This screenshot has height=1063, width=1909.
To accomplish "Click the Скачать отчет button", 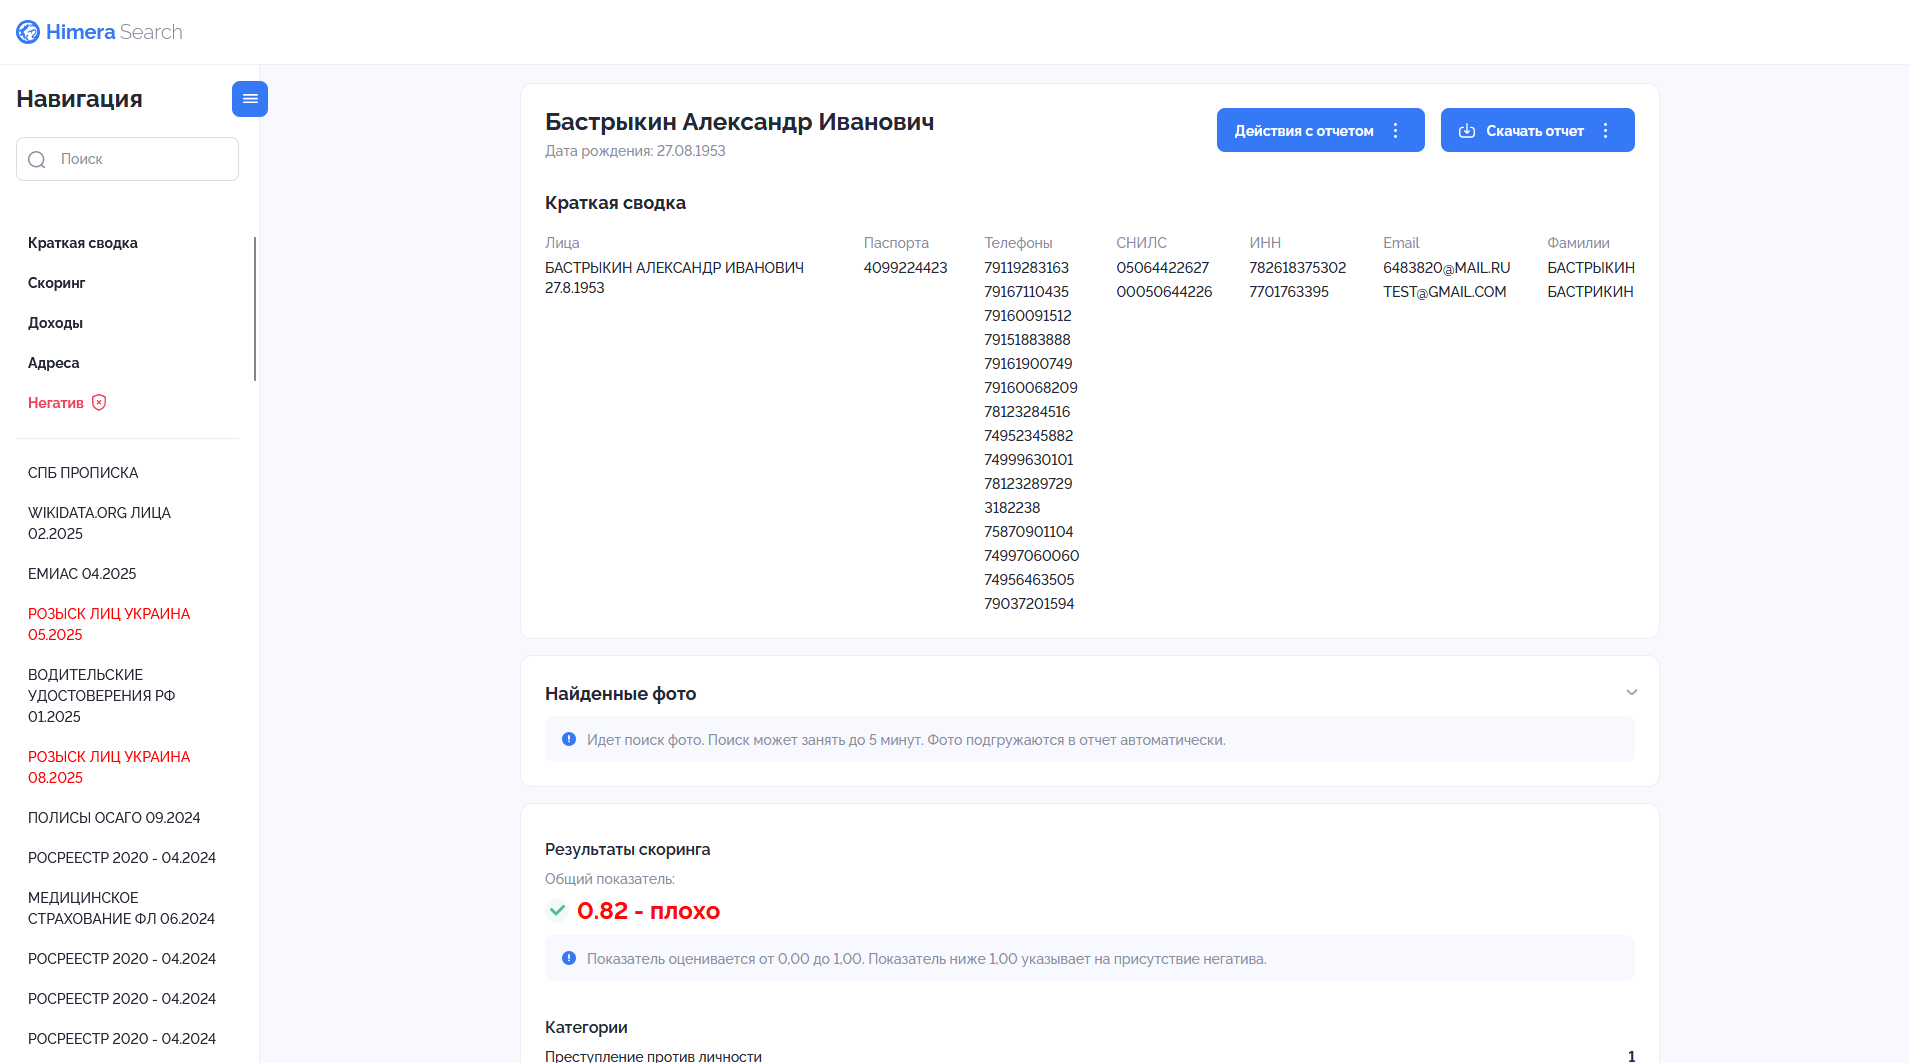I will click(1537, 130).
